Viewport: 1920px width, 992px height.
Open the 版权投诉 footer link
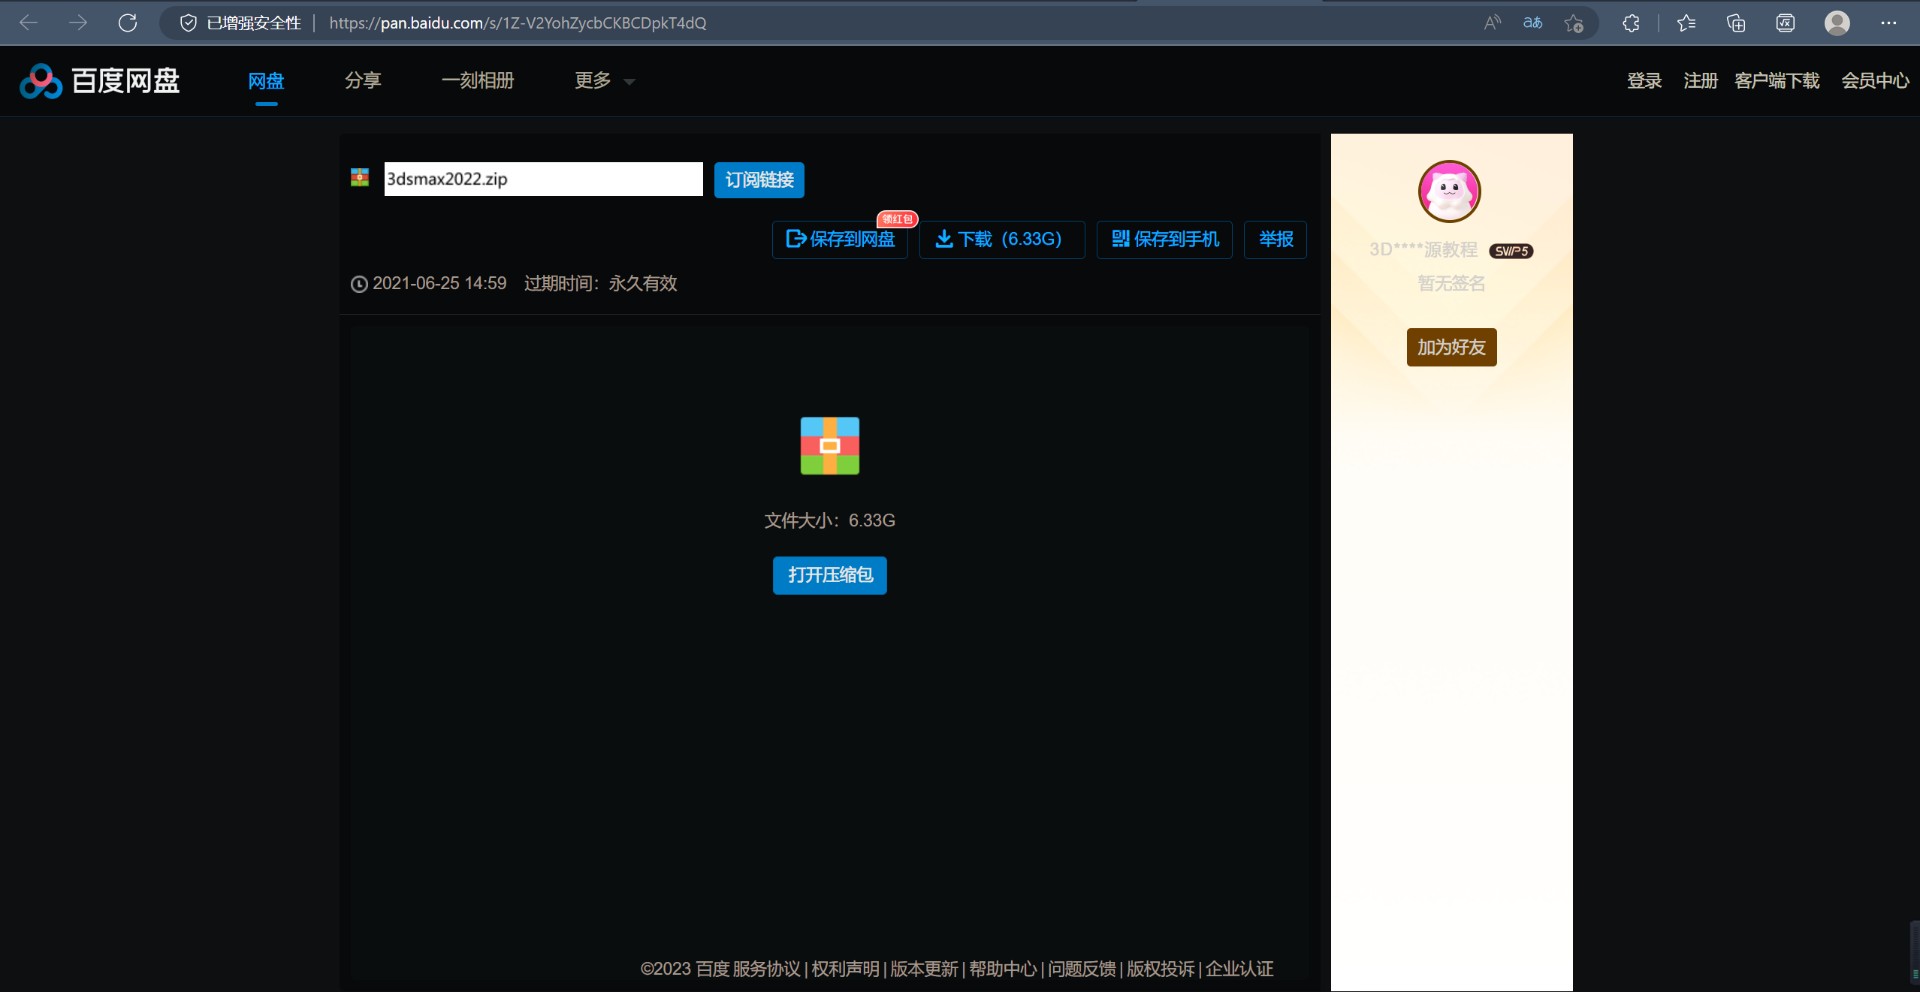pyautogui.click(x=1161, y=969)
